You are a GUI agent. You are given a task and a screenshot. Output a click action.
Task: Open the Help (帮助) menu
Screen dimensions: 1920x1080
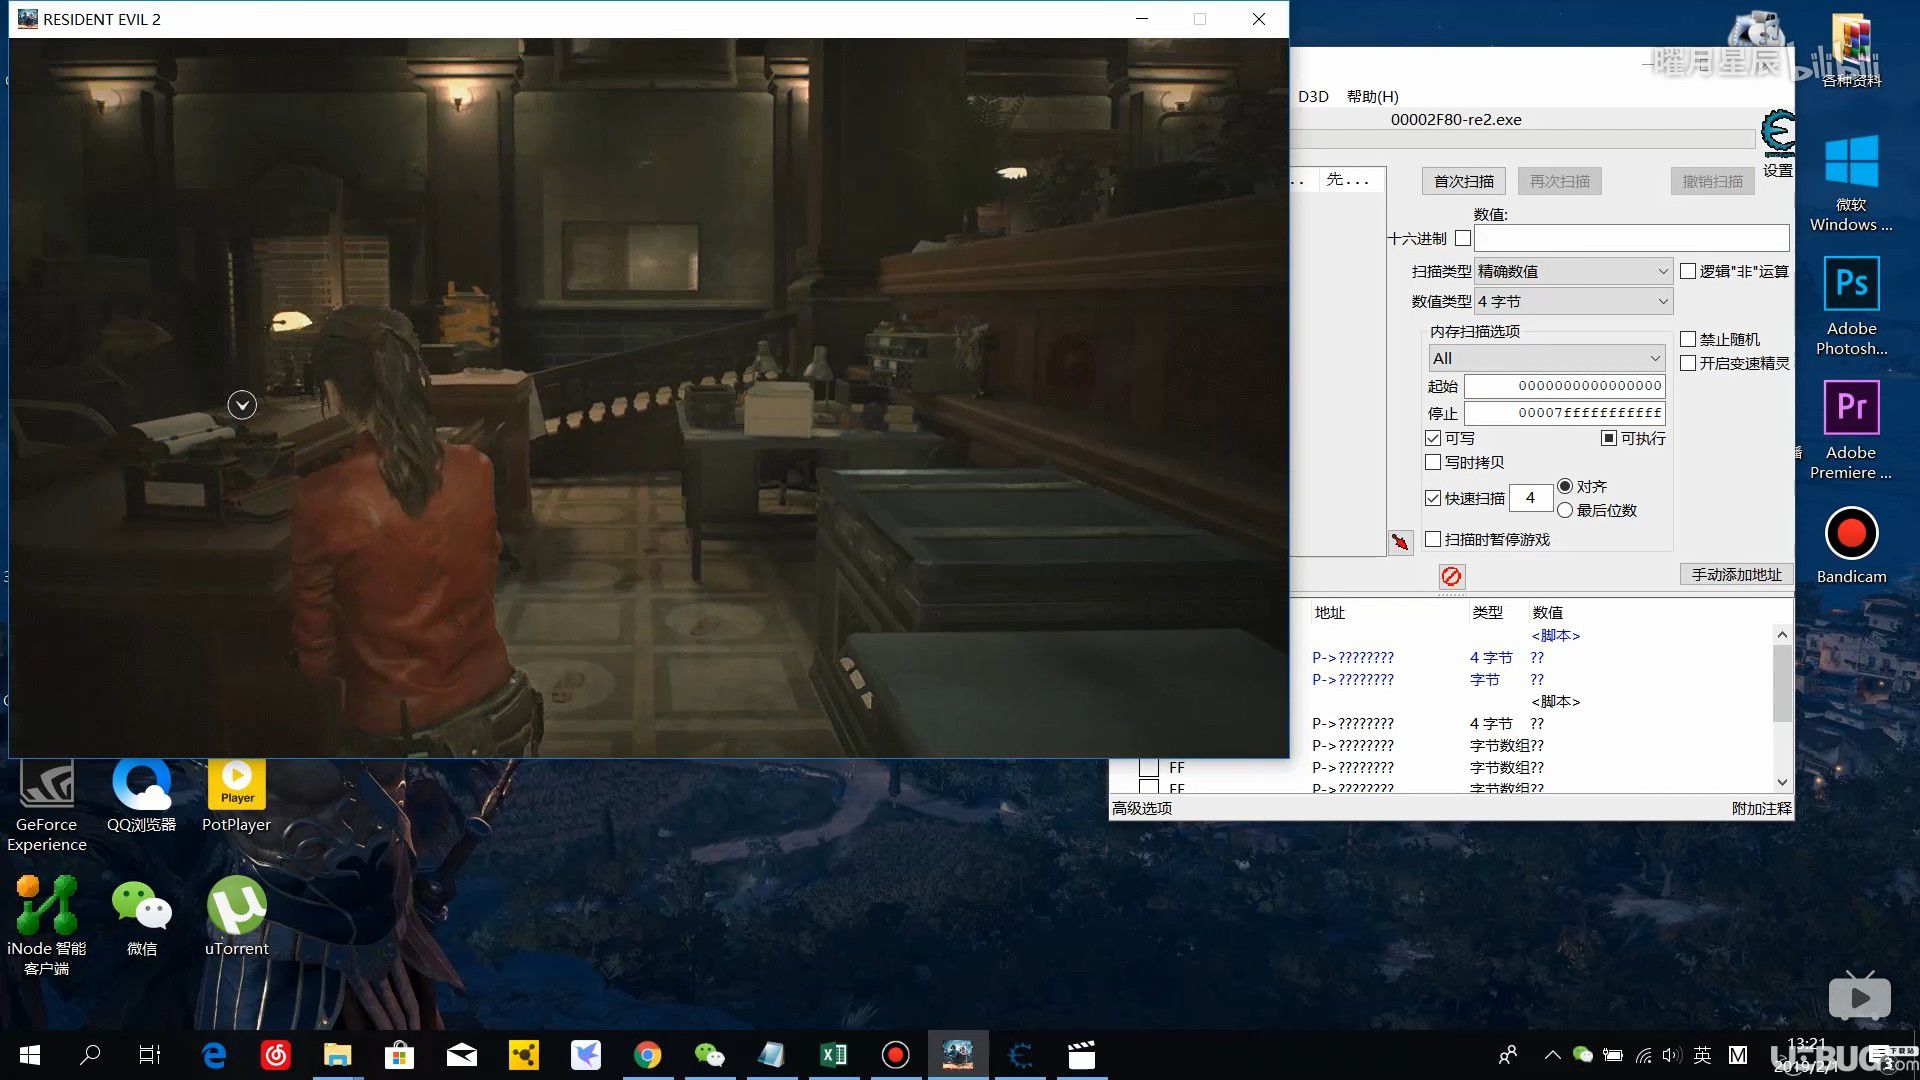tap(1372, 96)
